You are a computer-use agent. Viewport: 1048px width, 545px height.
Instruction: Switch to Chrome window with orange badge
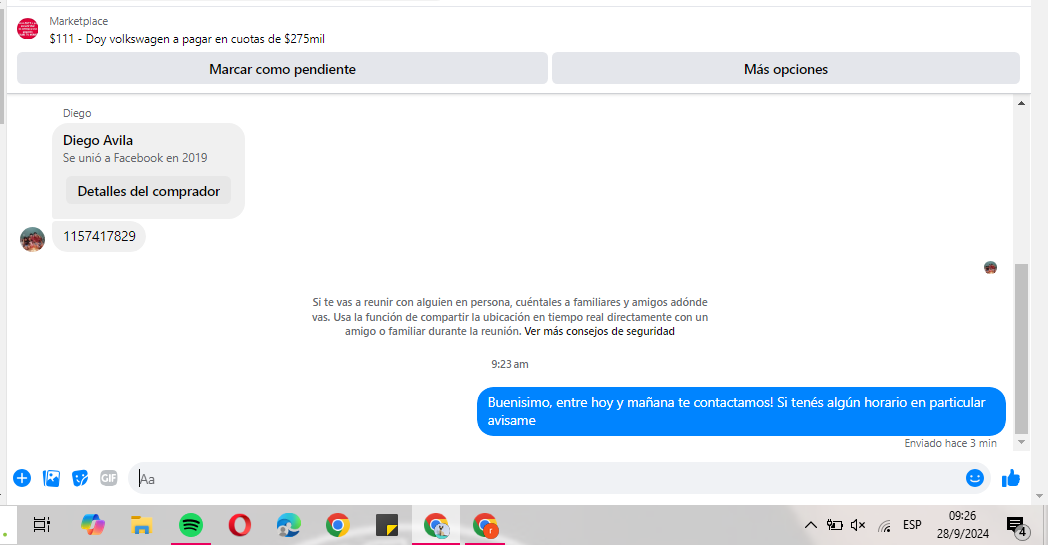pos(485,525)
